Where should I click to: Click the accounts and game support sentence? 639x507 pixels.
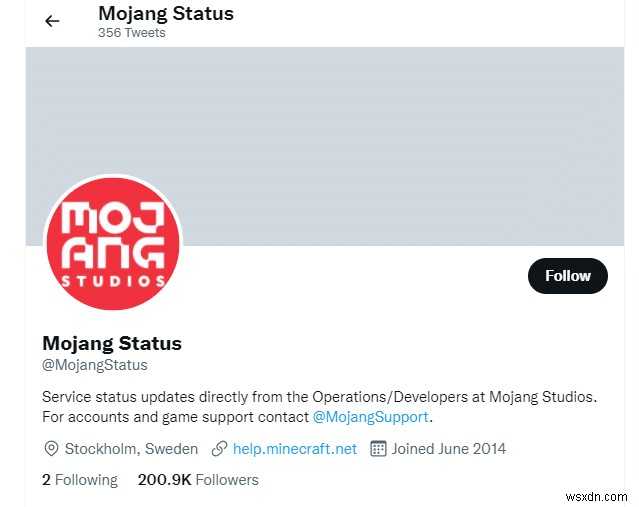click(176, 416)
